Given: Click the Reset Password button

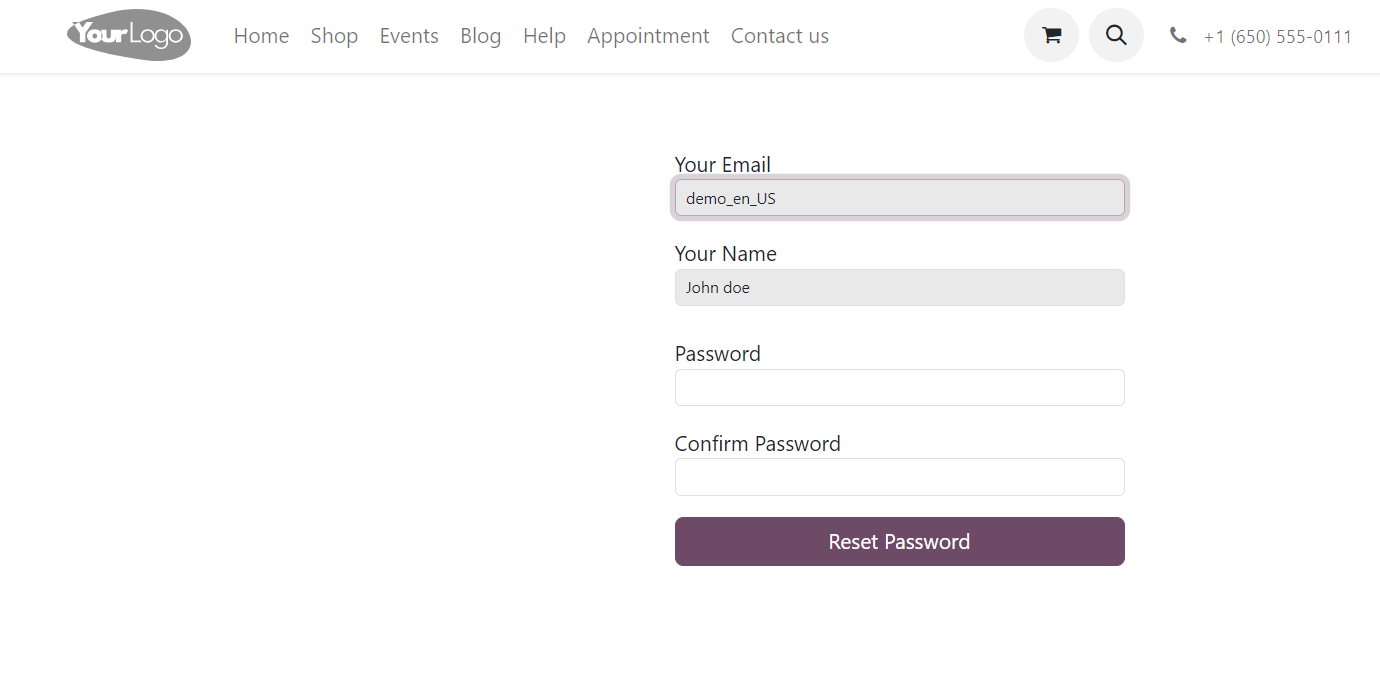Looking at the screenshot, I should [900, 541].
